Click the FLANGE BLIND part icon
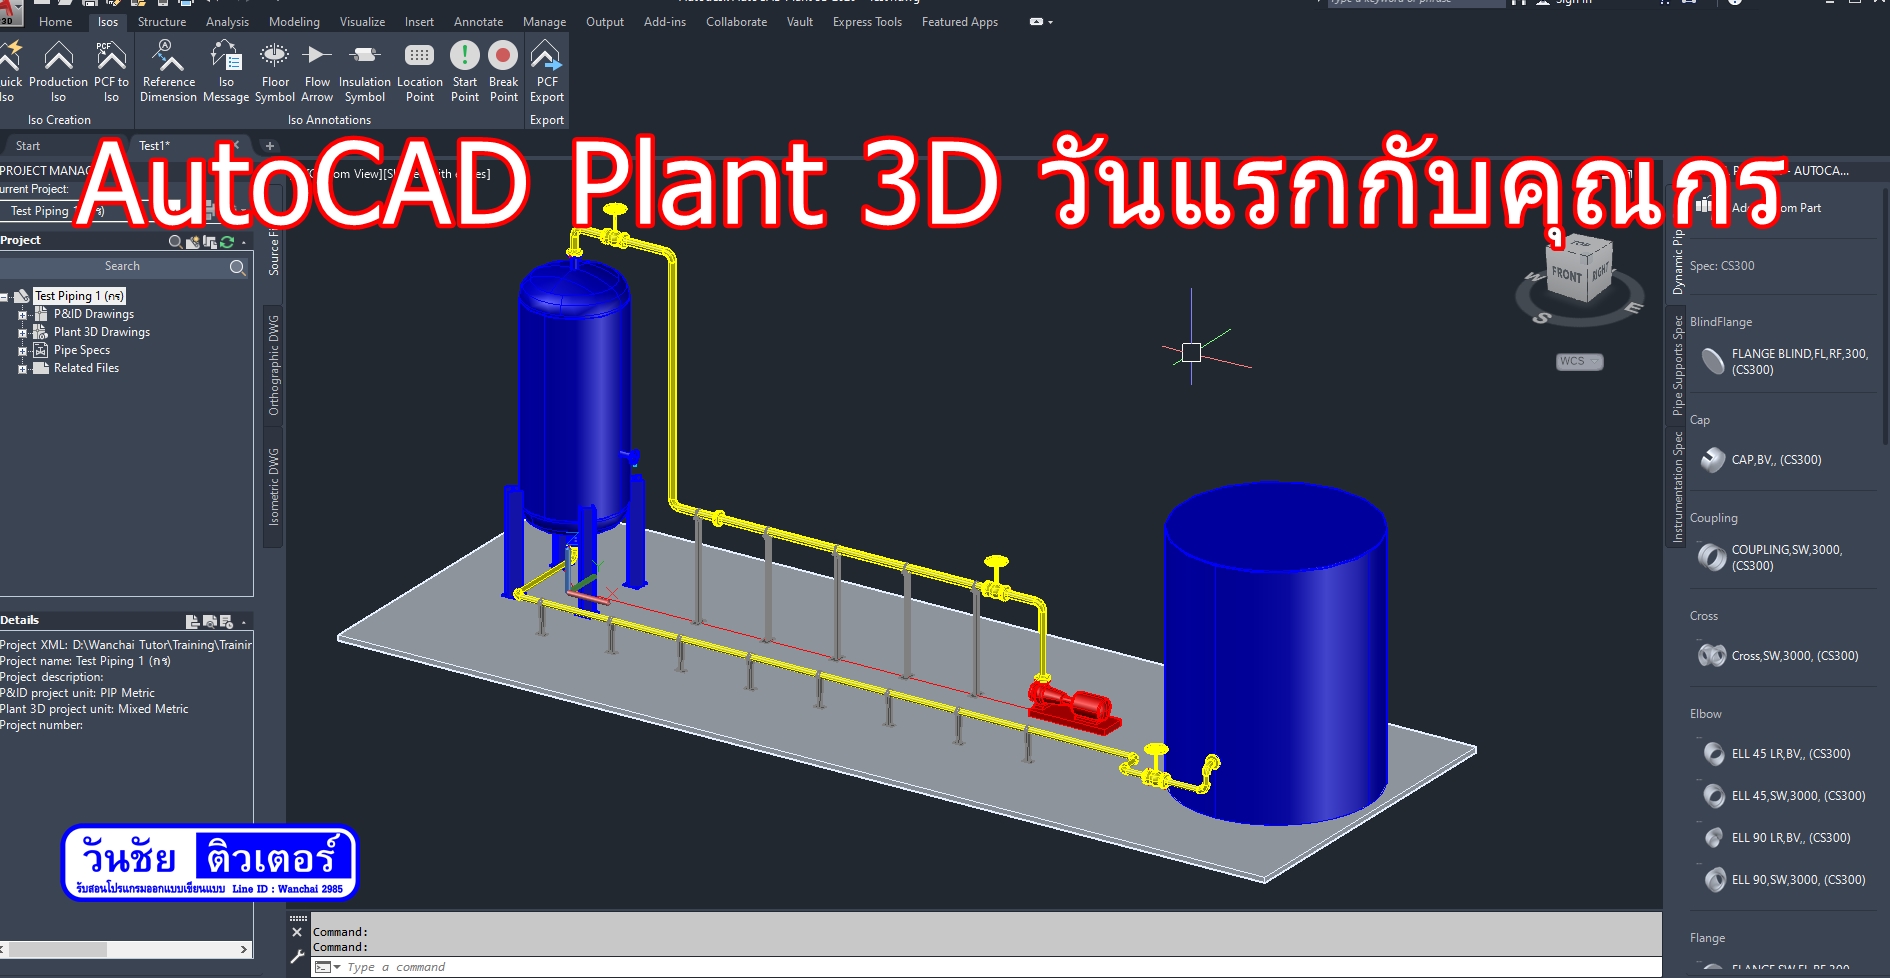Screen dimensions: 1890x978 pos(1713,361)
